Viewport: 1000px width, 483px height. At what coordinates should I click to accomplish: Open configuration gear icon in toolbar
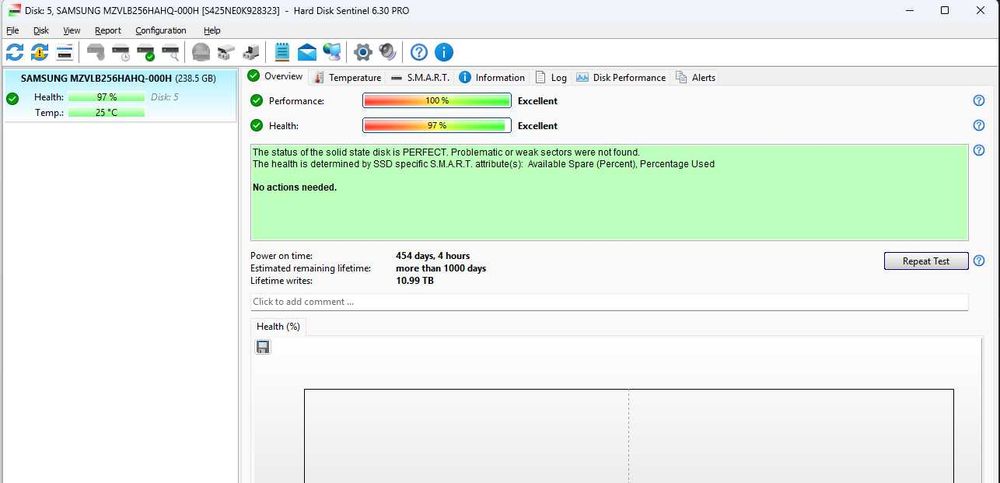[x=363, y=52]
